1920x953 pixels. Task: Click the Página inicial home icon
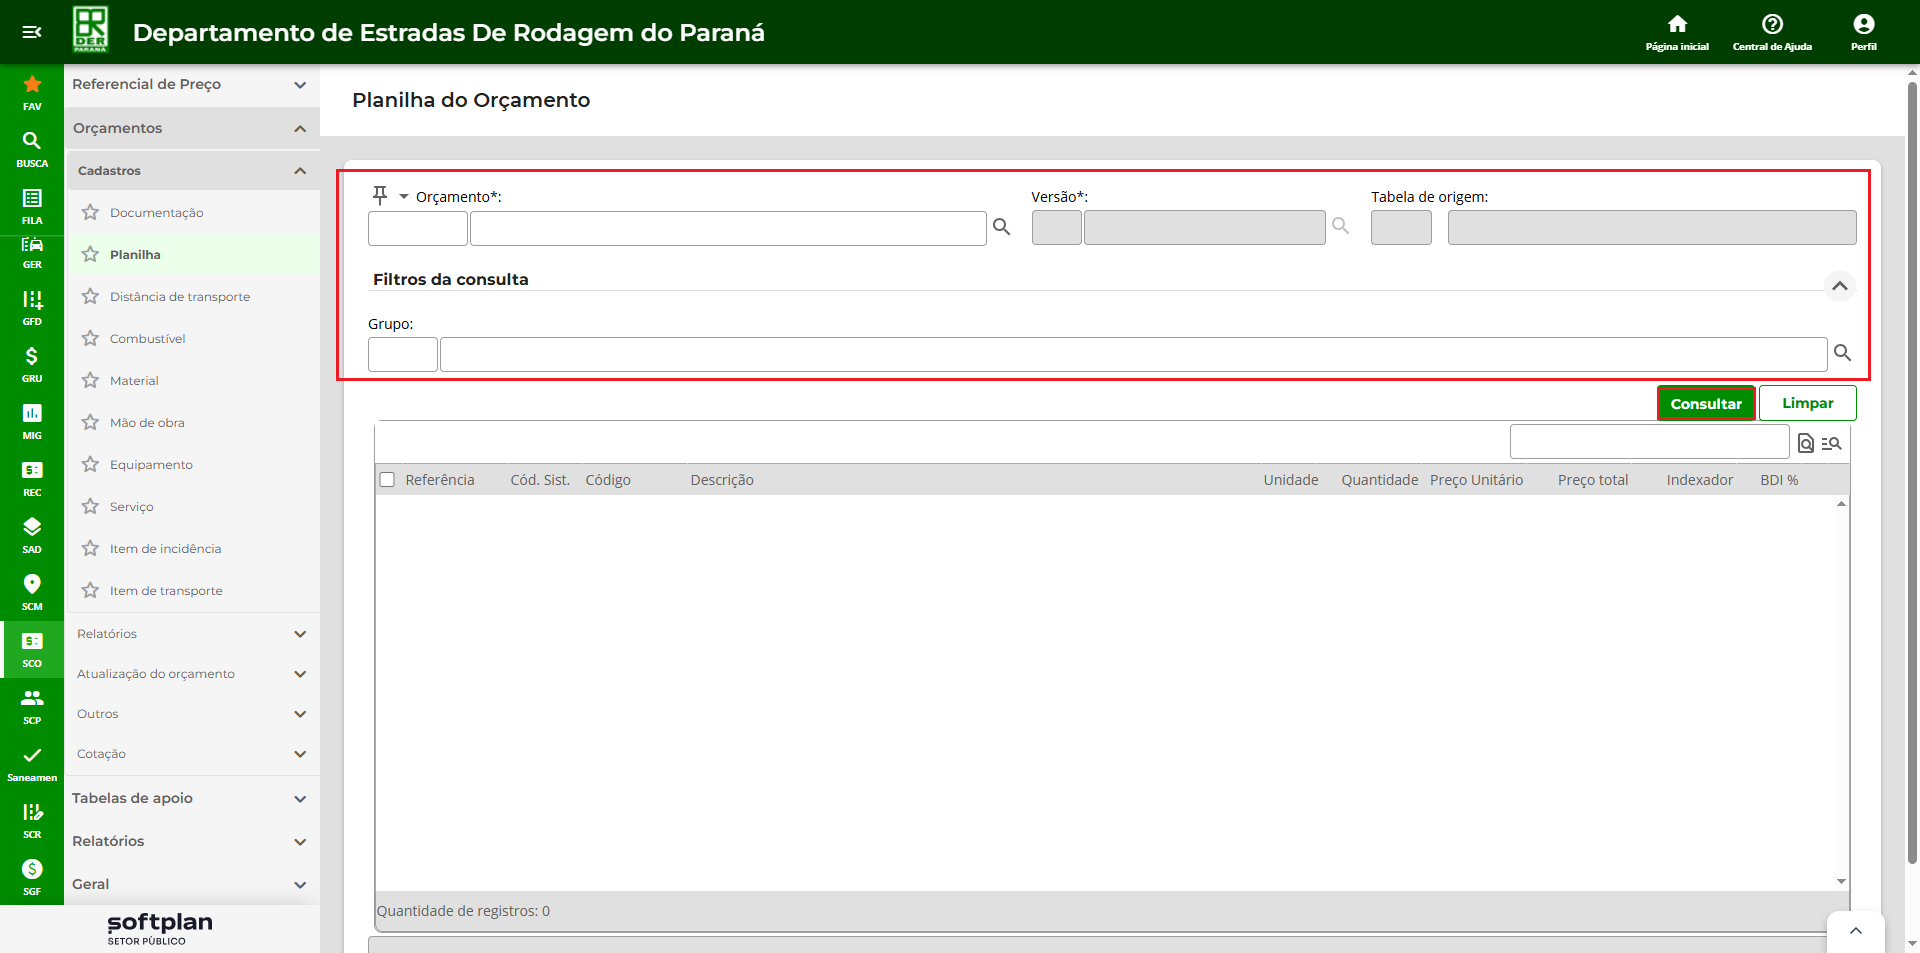[1677, 25]
